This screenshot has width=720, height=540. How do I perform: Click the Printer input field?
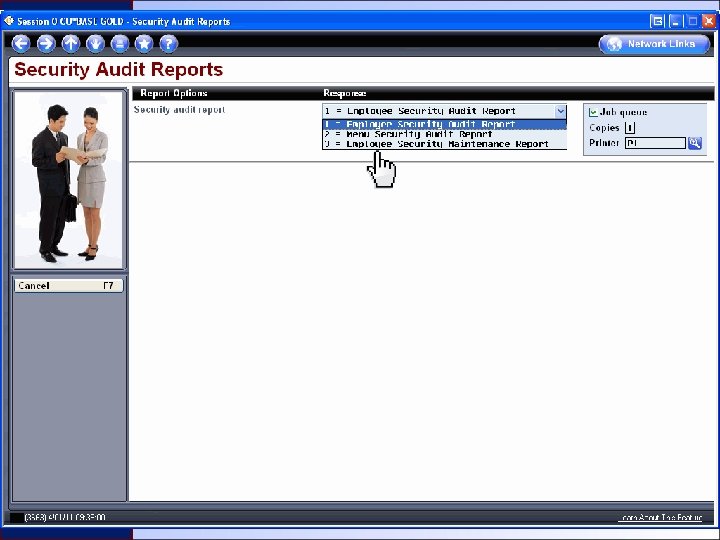pyautogui.click(x=655, y=143)
